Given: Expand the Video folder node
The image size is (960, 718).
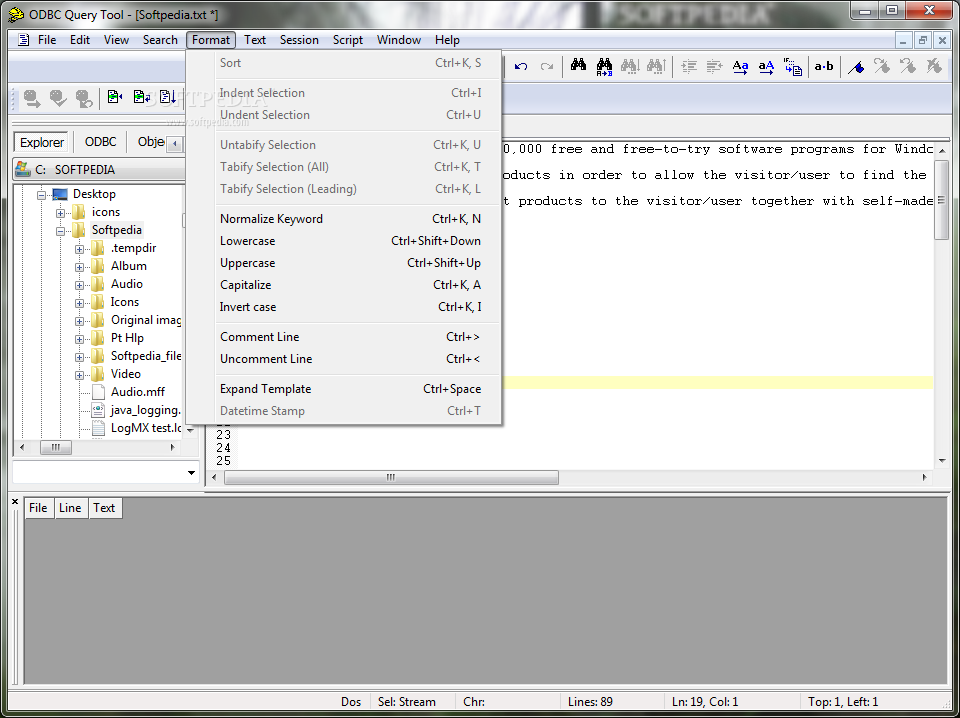Looking at the screenshot, I should pos(79,375).
